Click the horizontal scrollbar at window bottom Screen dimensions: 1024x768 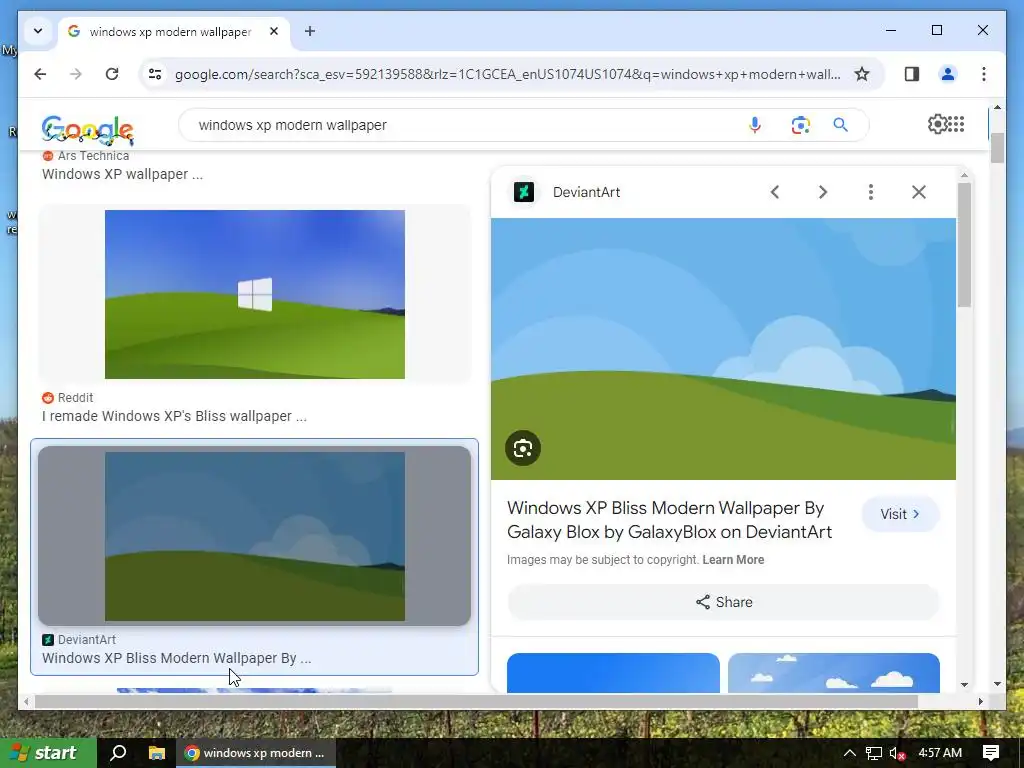(476, 701)
